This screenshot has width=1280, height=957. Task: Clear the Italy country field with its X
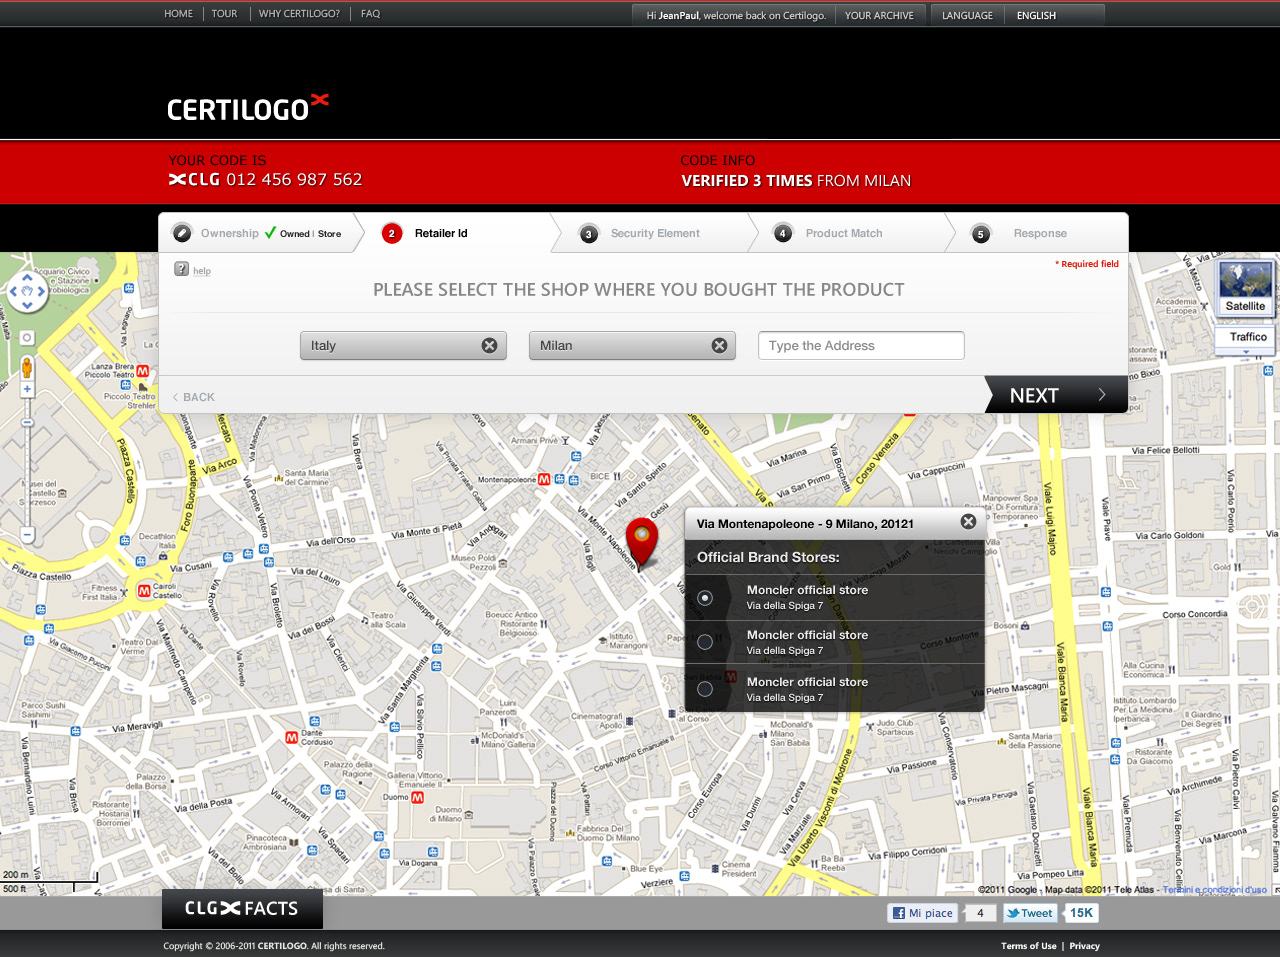click(x=489, y=345)
